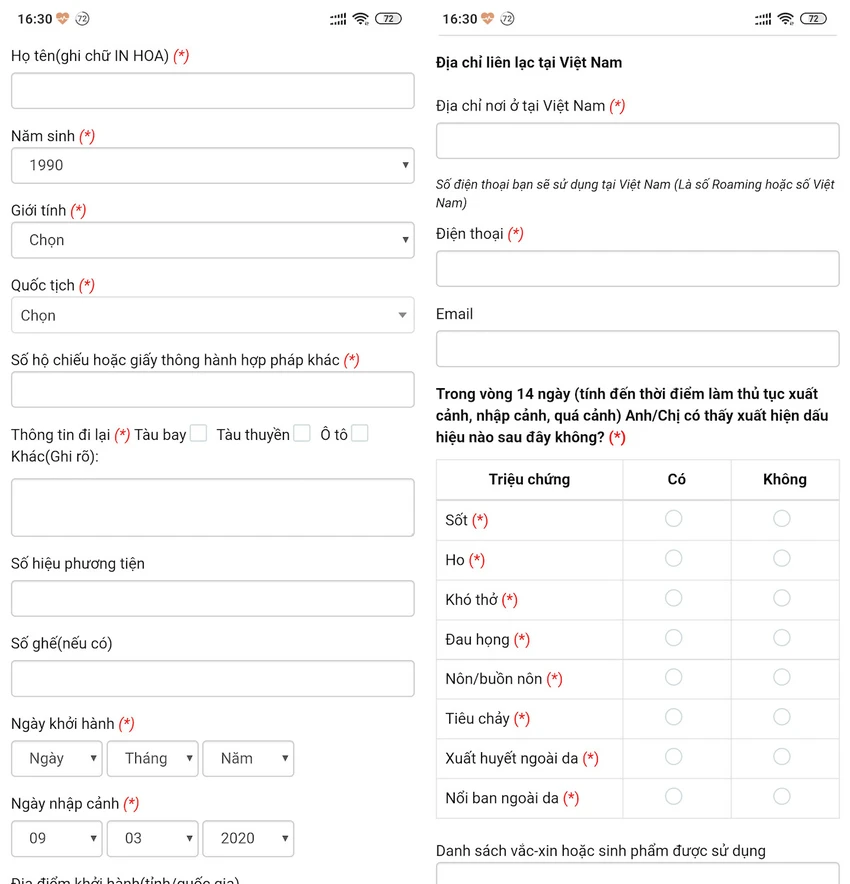
Task: Expand the Quốc tịch selection list
Action: [212, 315]
